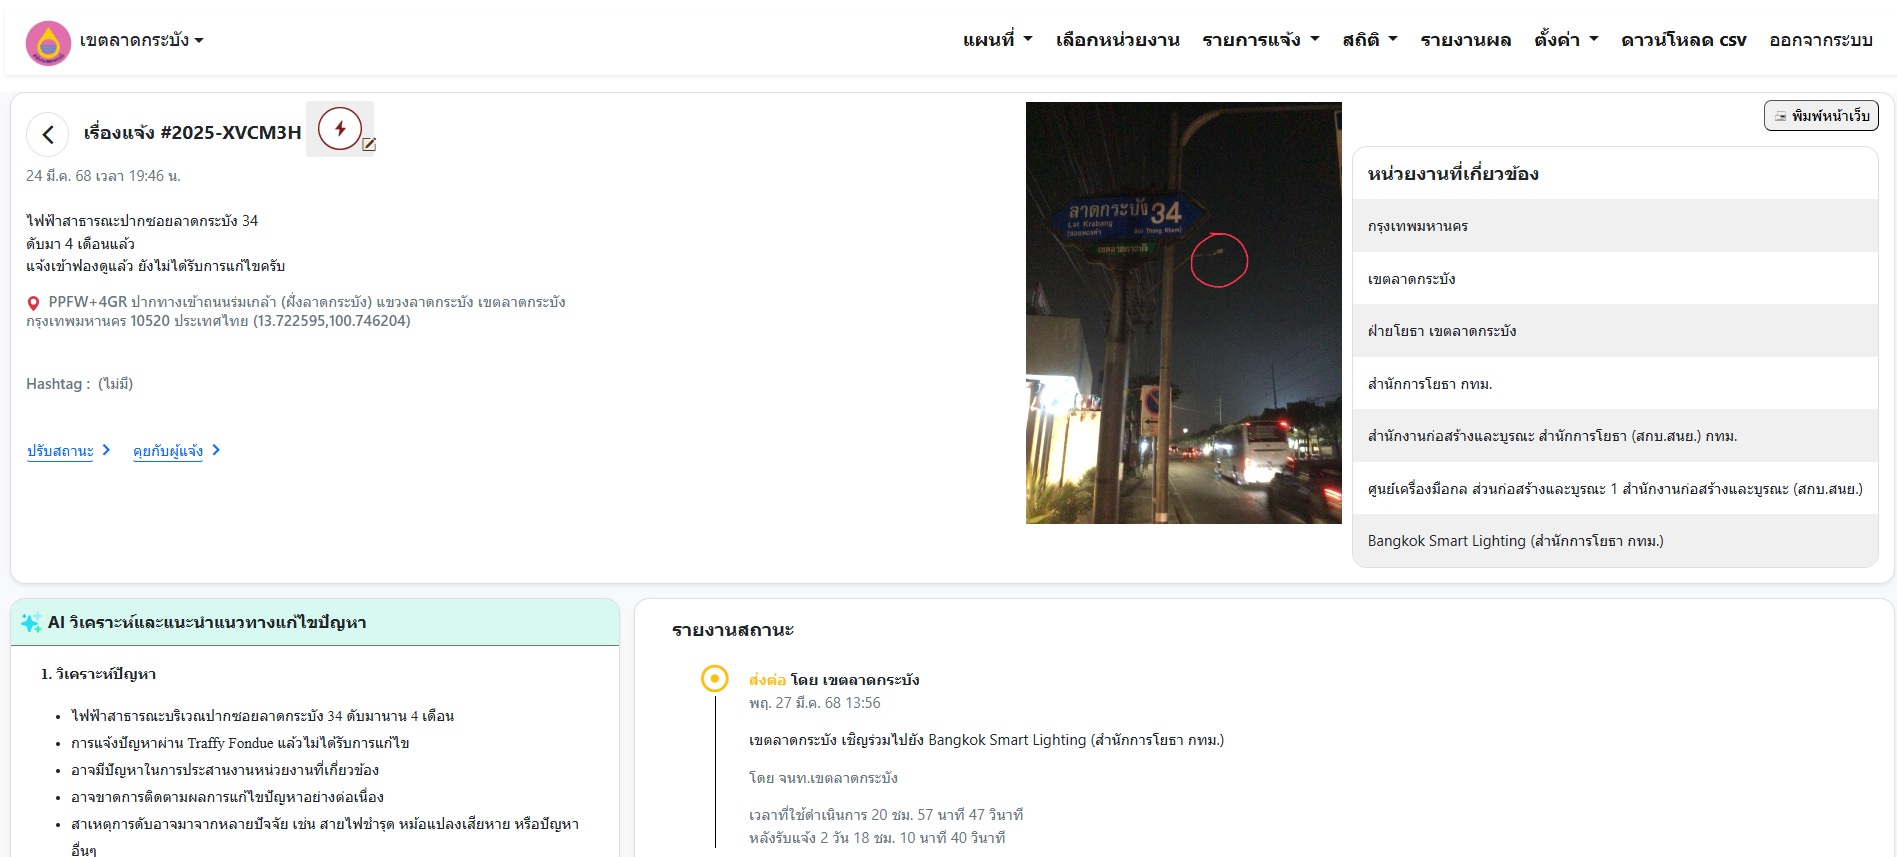Open the streetlight photo thumbnail
This screenshot has width=1897, height=857.
pyautogui.click(x=1183, y=313)
